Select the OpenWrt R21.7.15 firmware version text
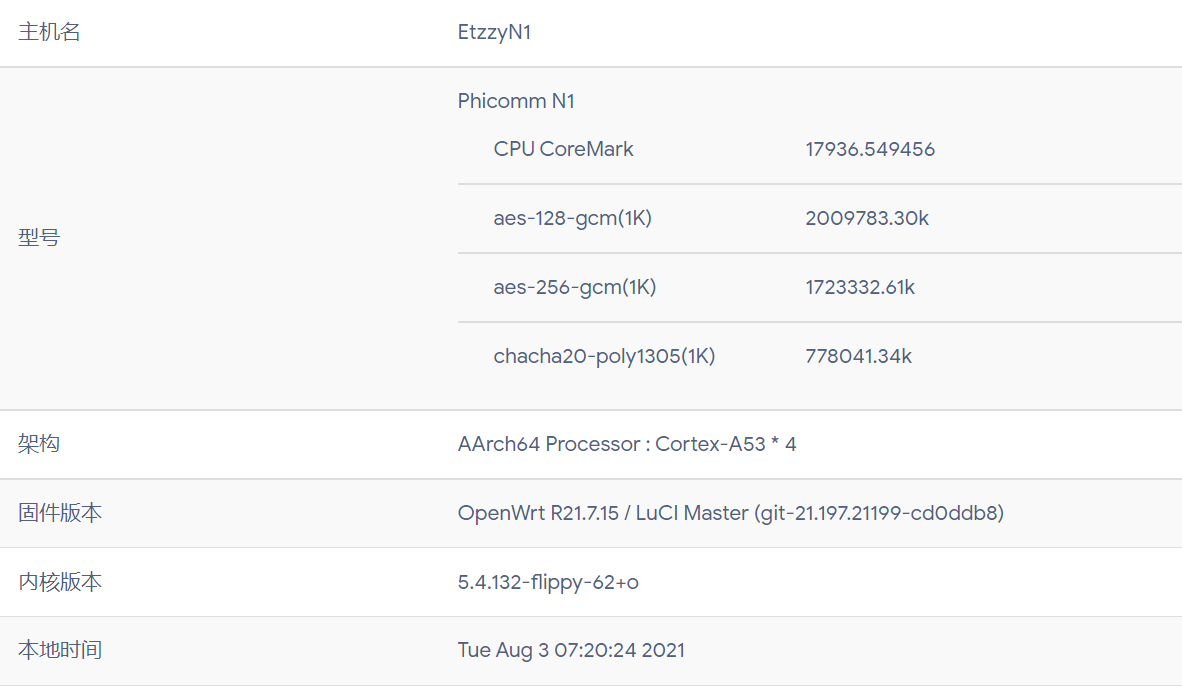 [730, 513]
